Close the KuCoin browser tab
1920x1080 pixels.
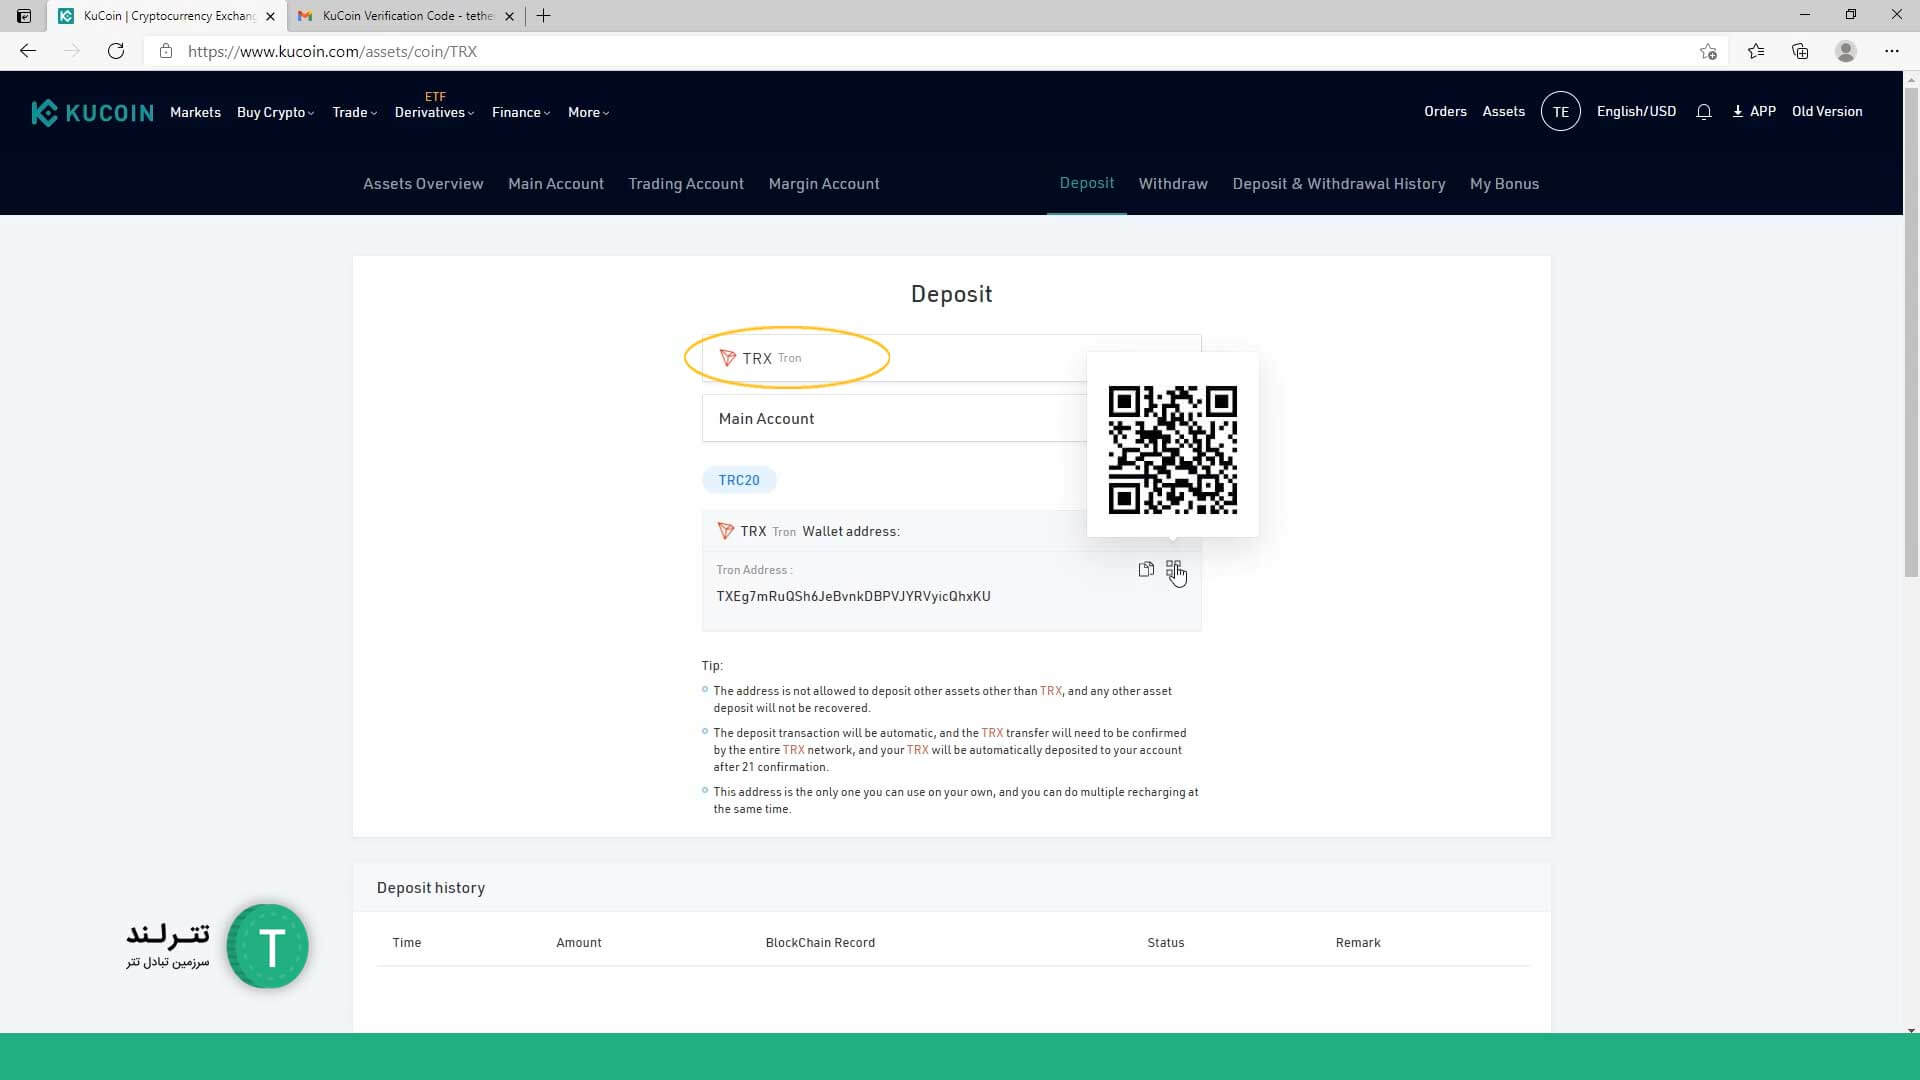tap(270, 16)
